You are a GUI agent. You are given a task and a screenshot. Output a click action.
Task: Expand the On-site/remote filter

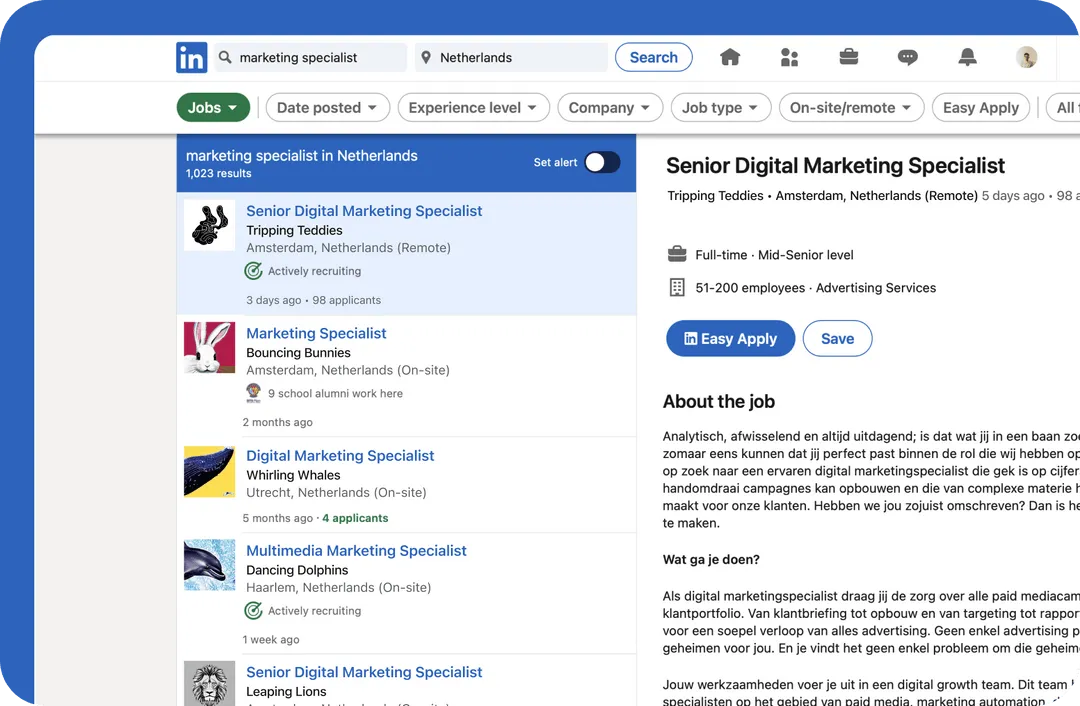coord(851,107)
